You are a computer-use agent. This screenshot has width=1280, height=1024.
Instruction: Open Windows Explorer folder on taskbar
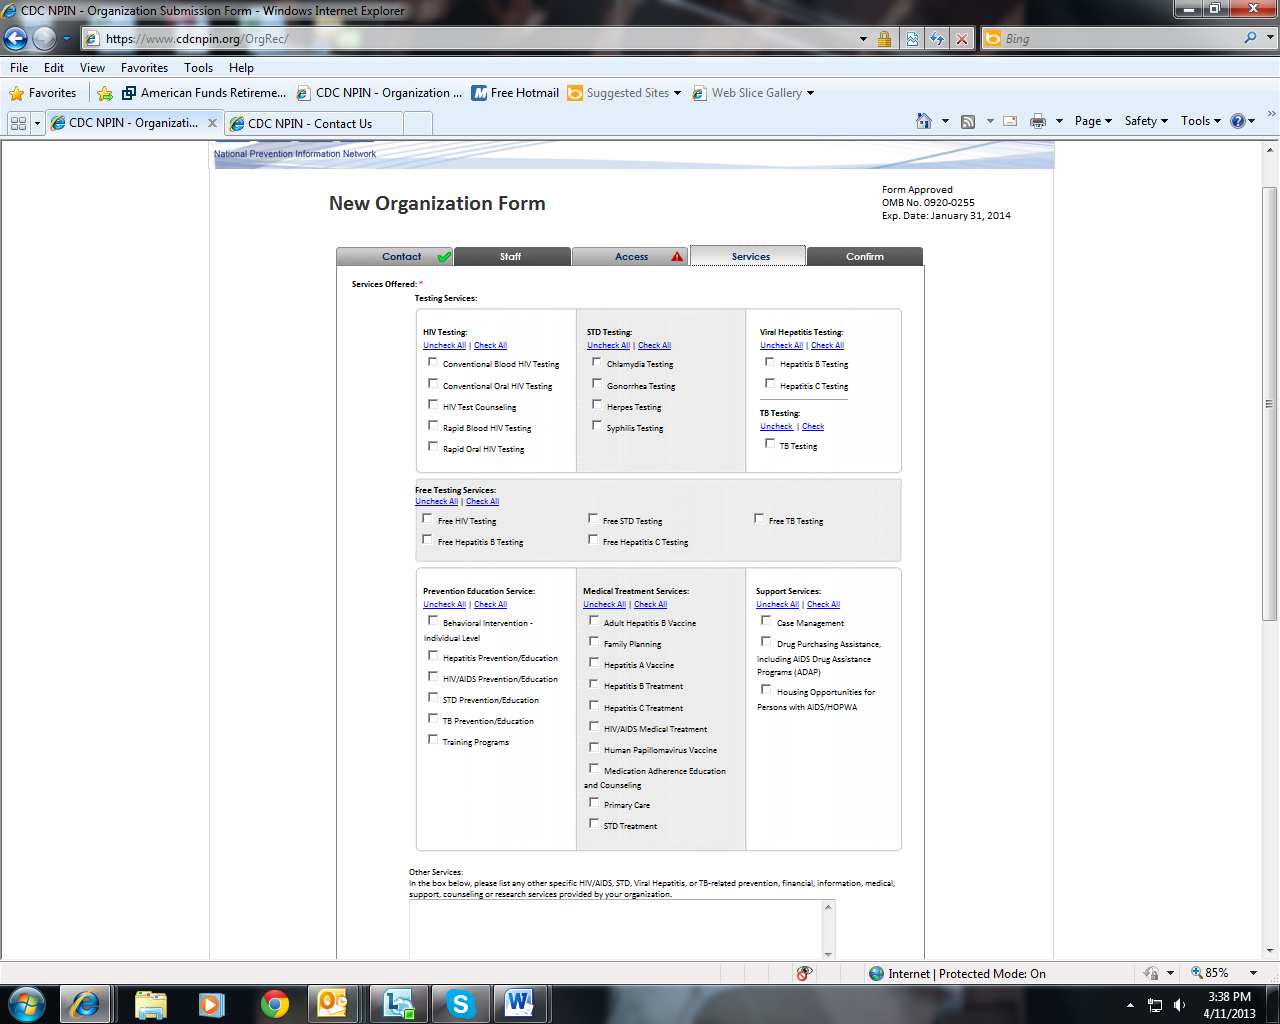click(151, 1003)
